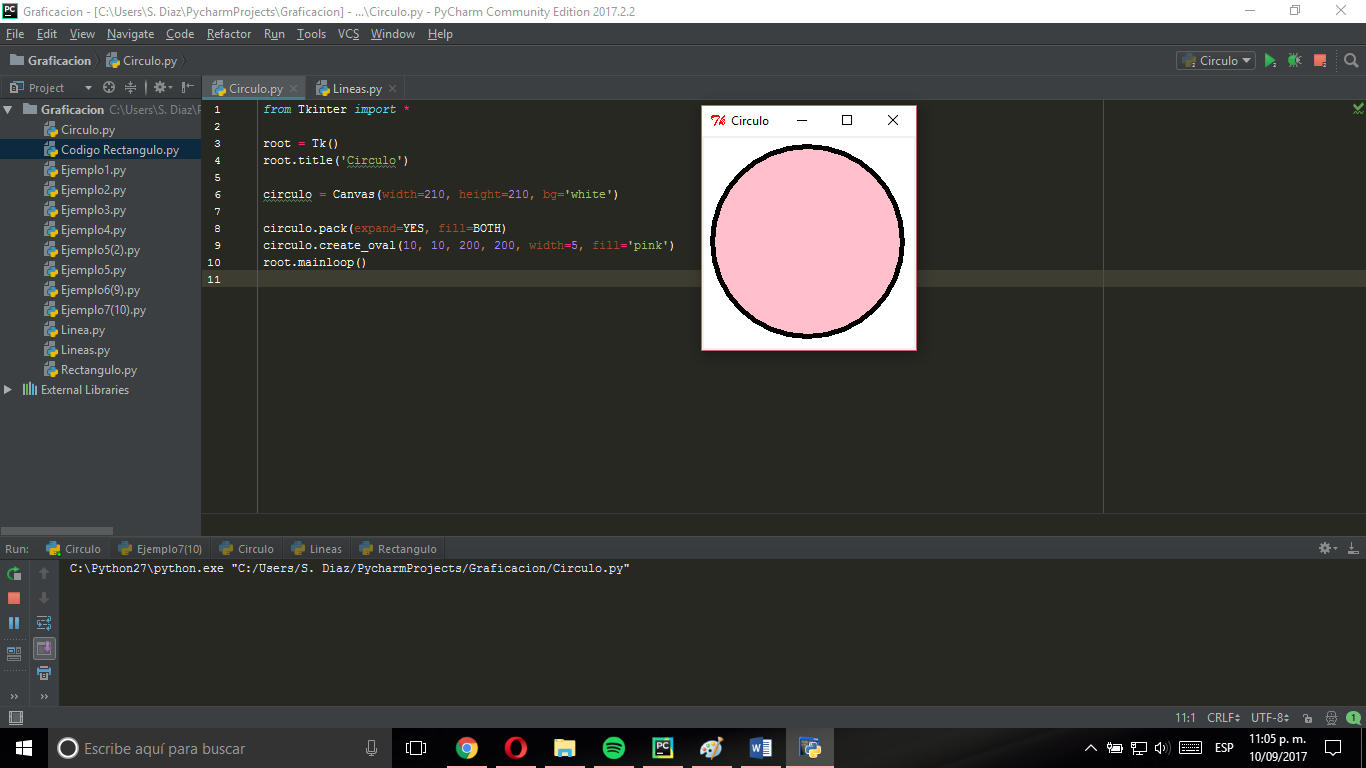The width and height of the screenshot is (1366, 768).
Task: Switch to the Lineas.py editor tab
Action: click(x=354, y=88)
